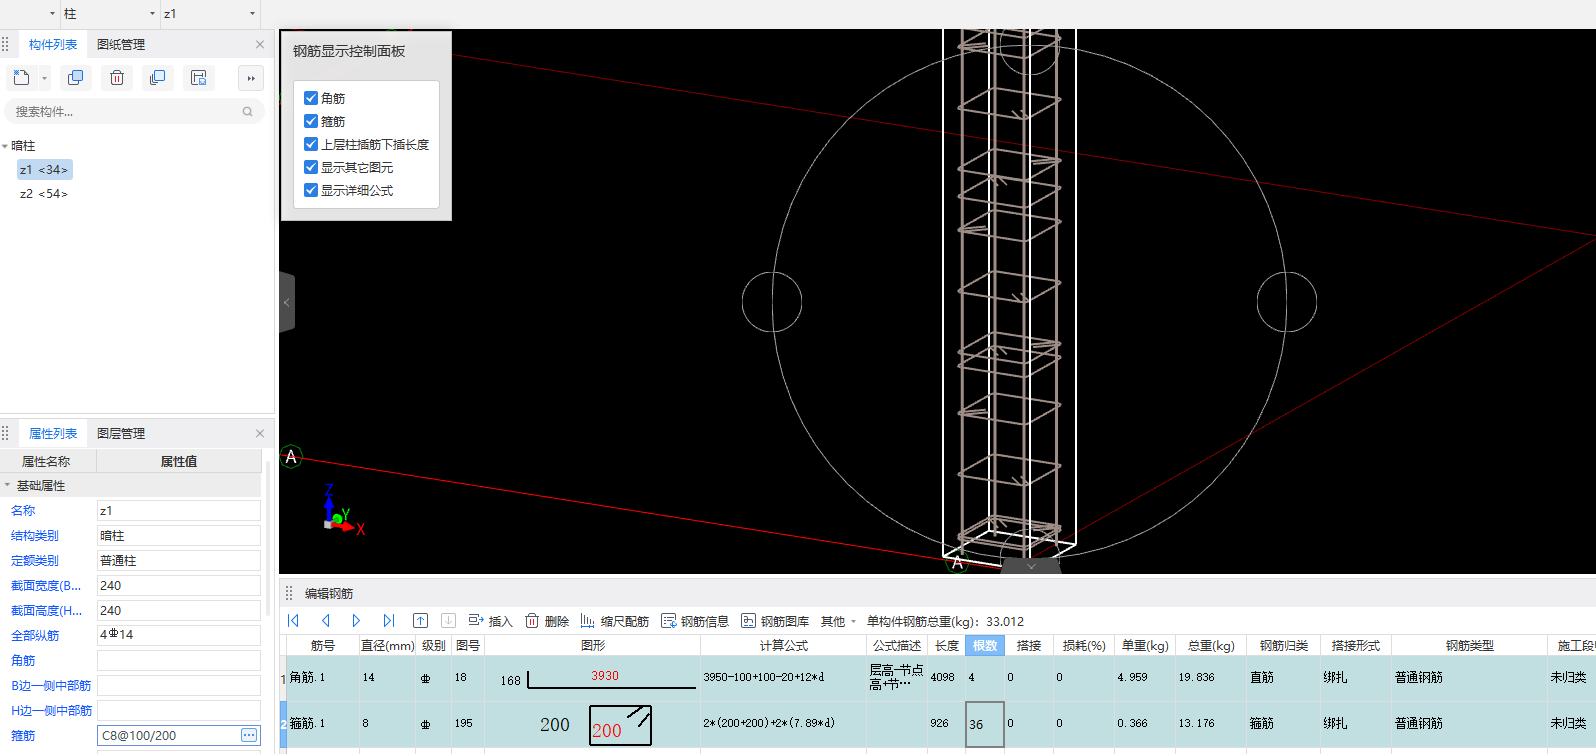Click the 计算公式 column header

pos(783,646)
